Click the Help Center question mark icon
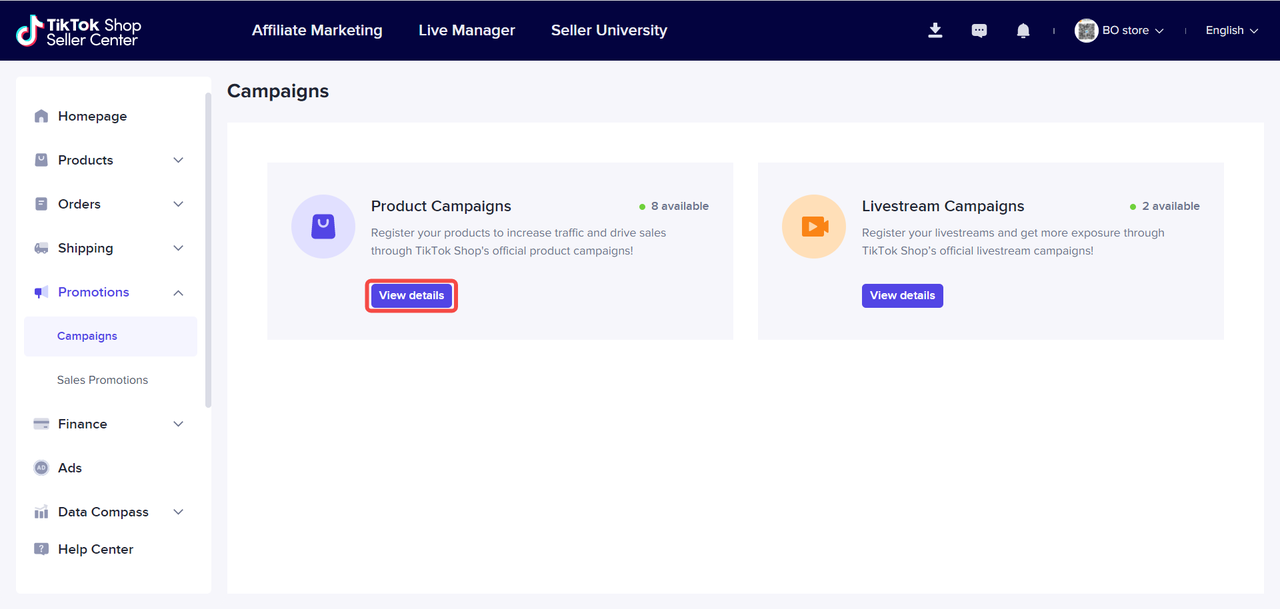Image resolution: width=1280 pixels, height=609 pixels. click(x=41, y=549)
